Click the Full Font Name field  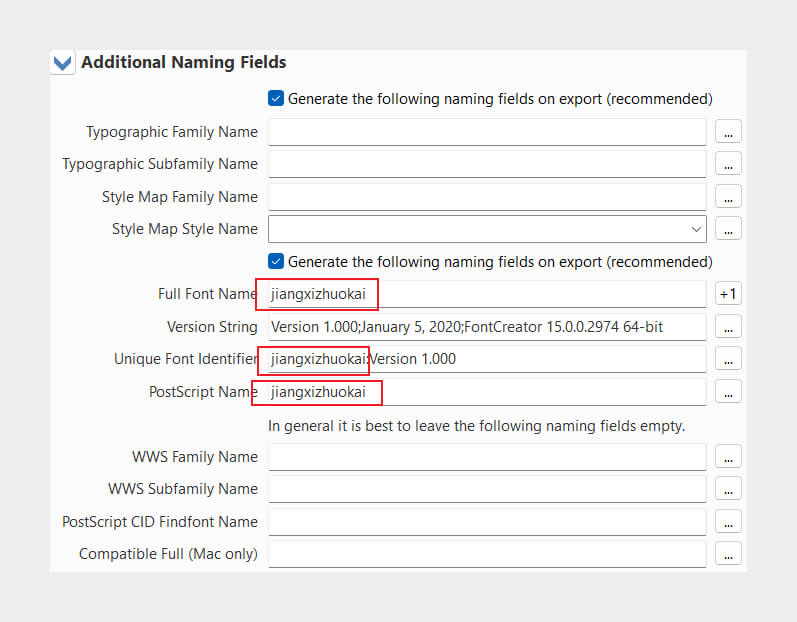tap(487, 294)
